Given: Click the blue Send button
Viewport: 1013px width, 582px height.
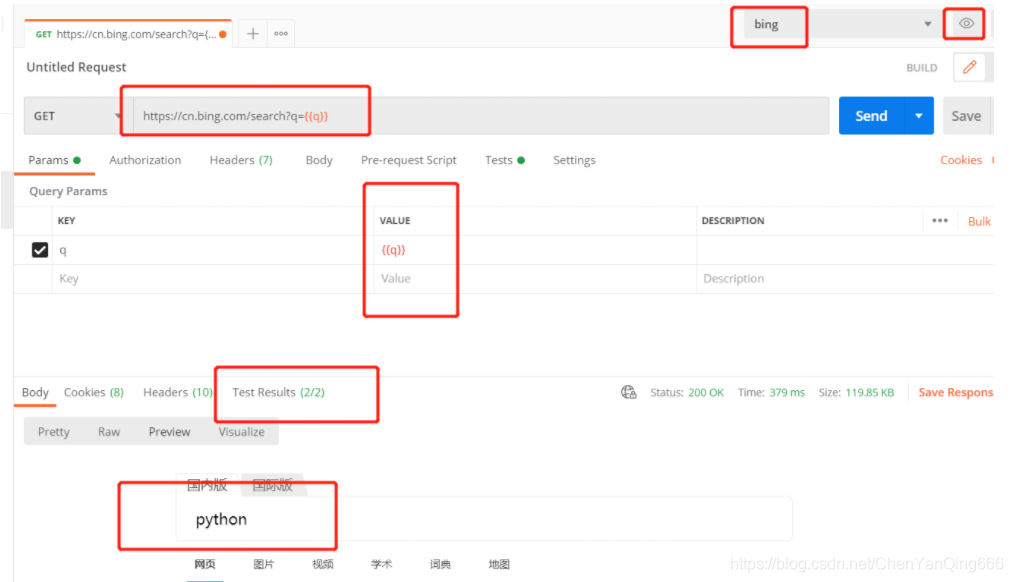Looking at the screenshot, I should (x=872, y=116).
